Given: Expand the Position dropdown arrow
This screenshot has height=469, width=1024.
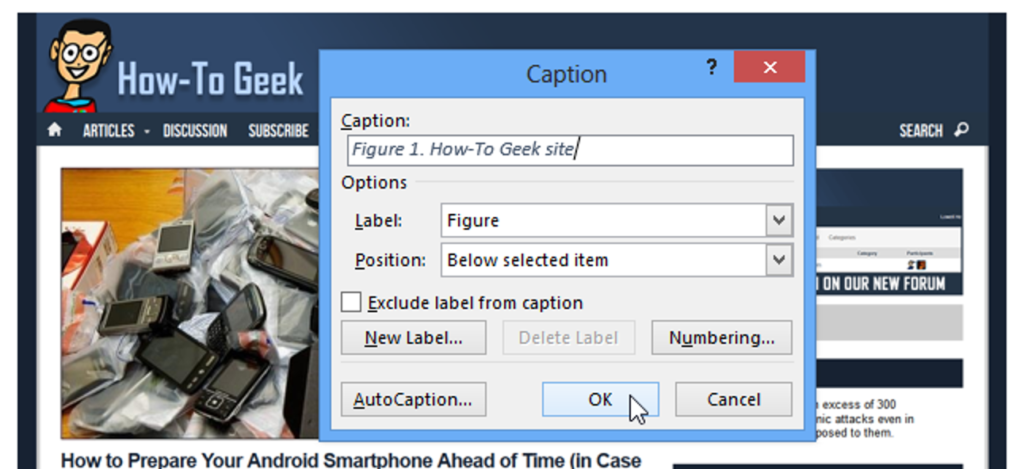Looking at the screenshot, I should [x=779, y=260].
